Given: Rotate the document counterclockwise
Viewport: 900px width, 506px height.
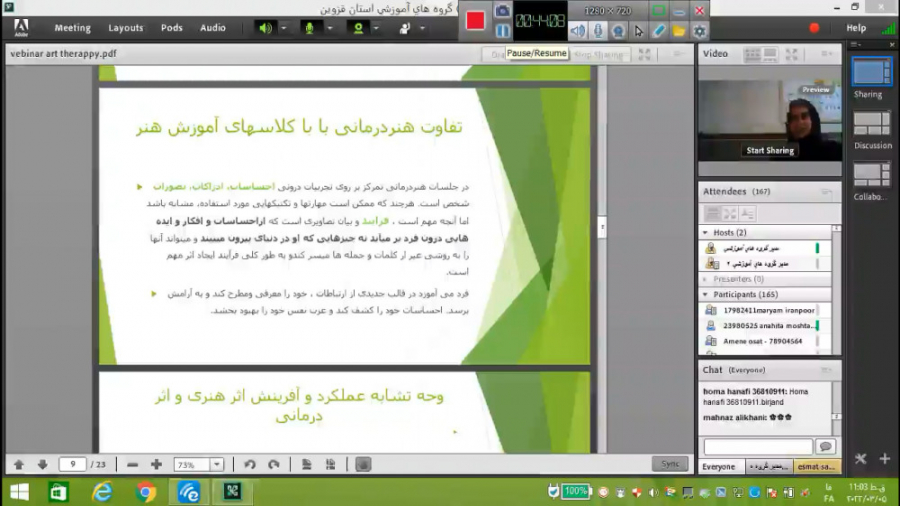Looking at the screenshot, I should [x=250, y=465].
